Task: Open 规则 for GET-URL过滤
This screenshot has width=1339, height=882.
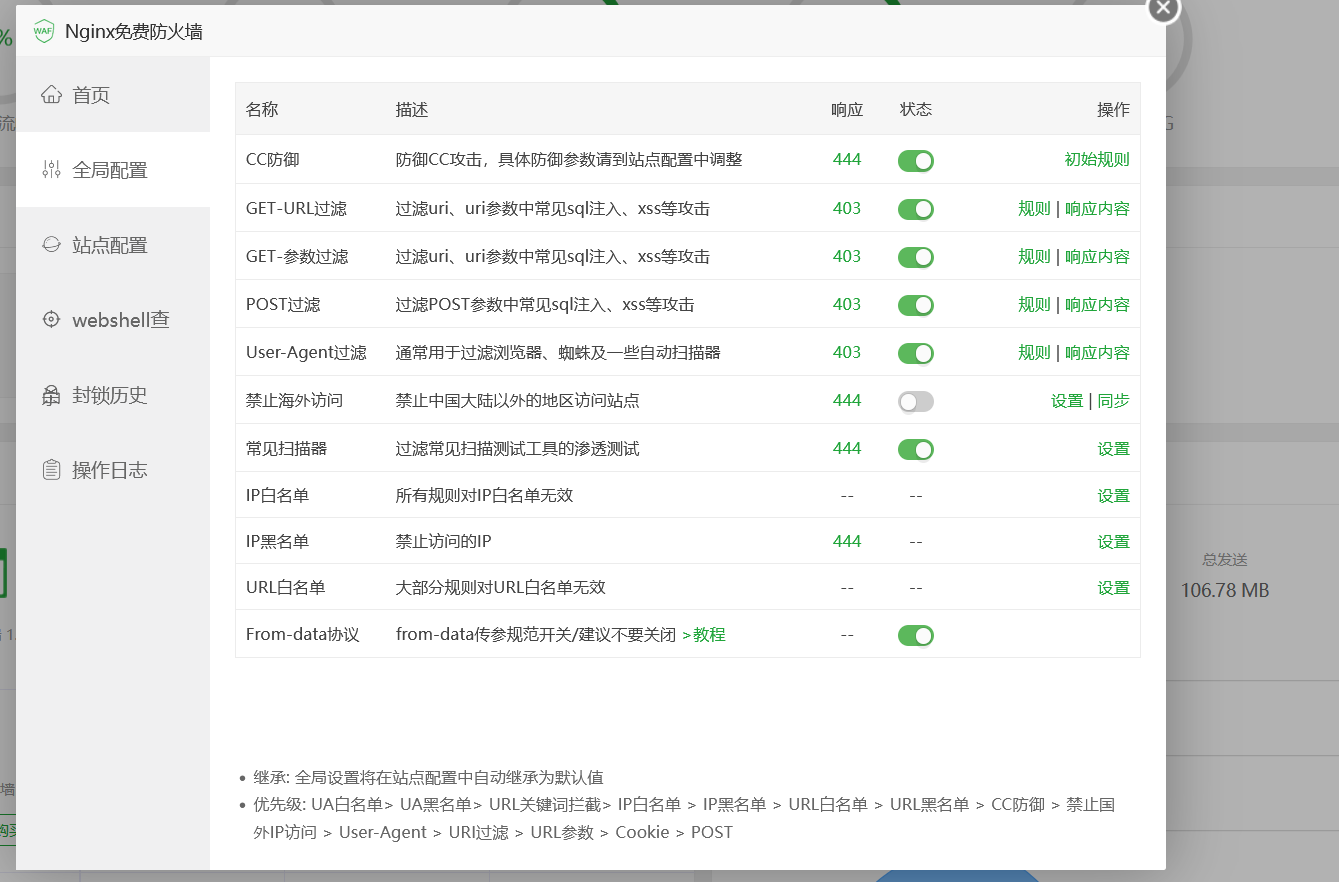Action: [1034, 208]
